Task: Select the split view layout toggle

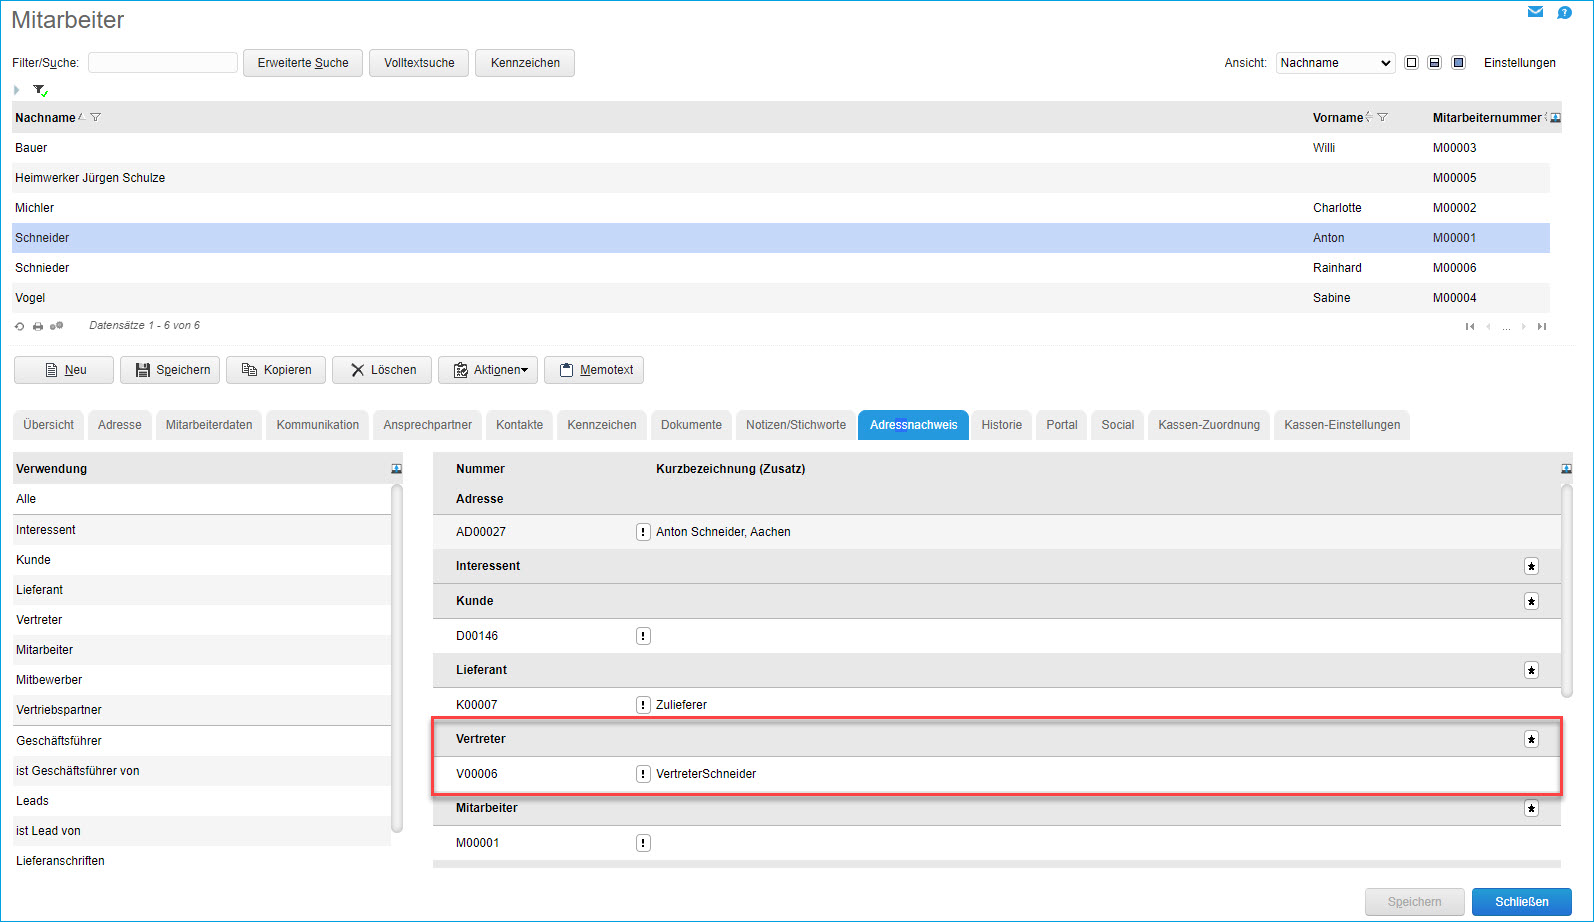Action: point(1434,63)
